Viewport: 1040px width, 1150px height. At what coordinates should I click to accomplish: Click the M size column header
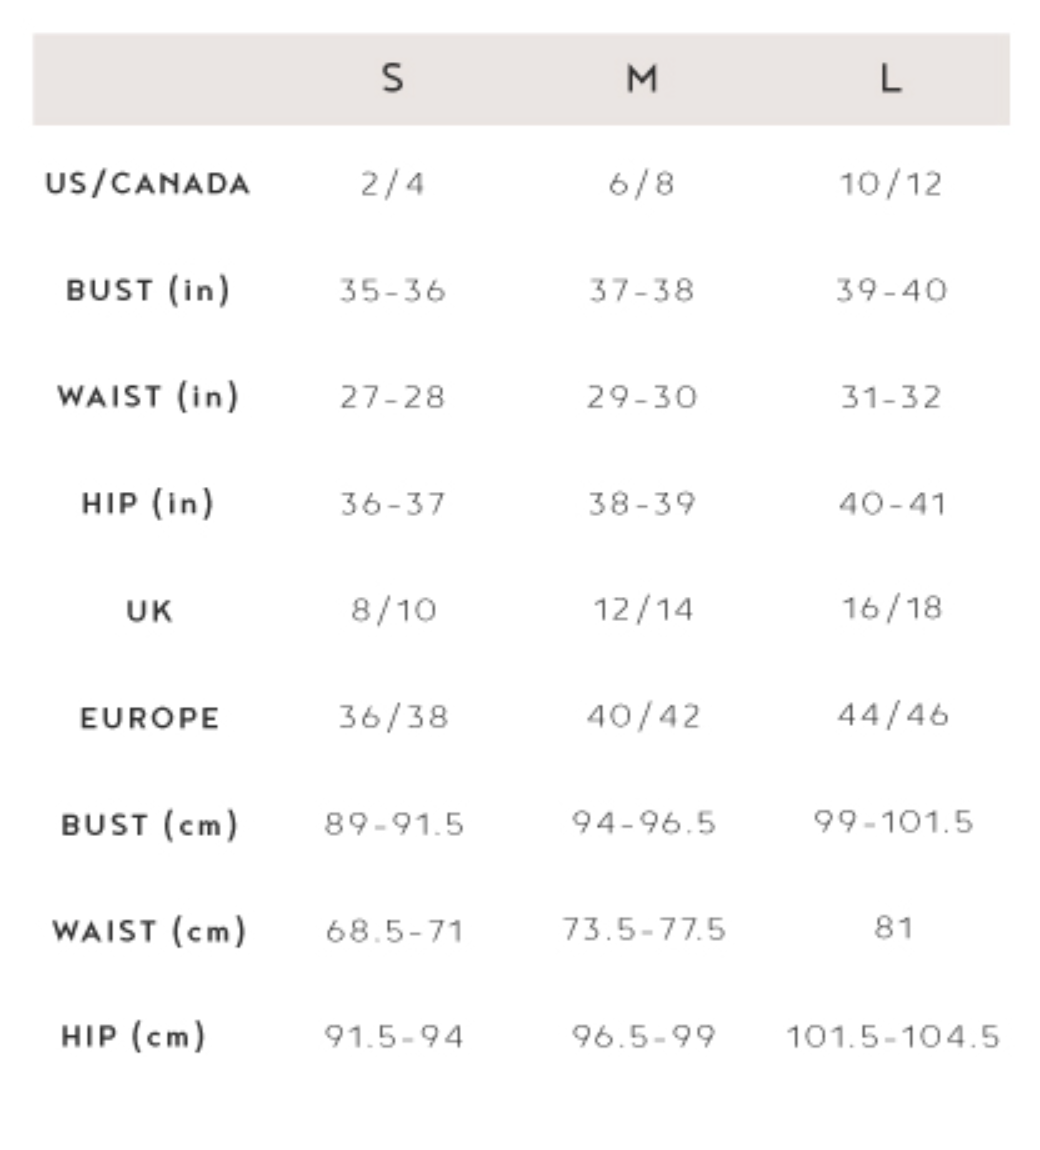642,78
